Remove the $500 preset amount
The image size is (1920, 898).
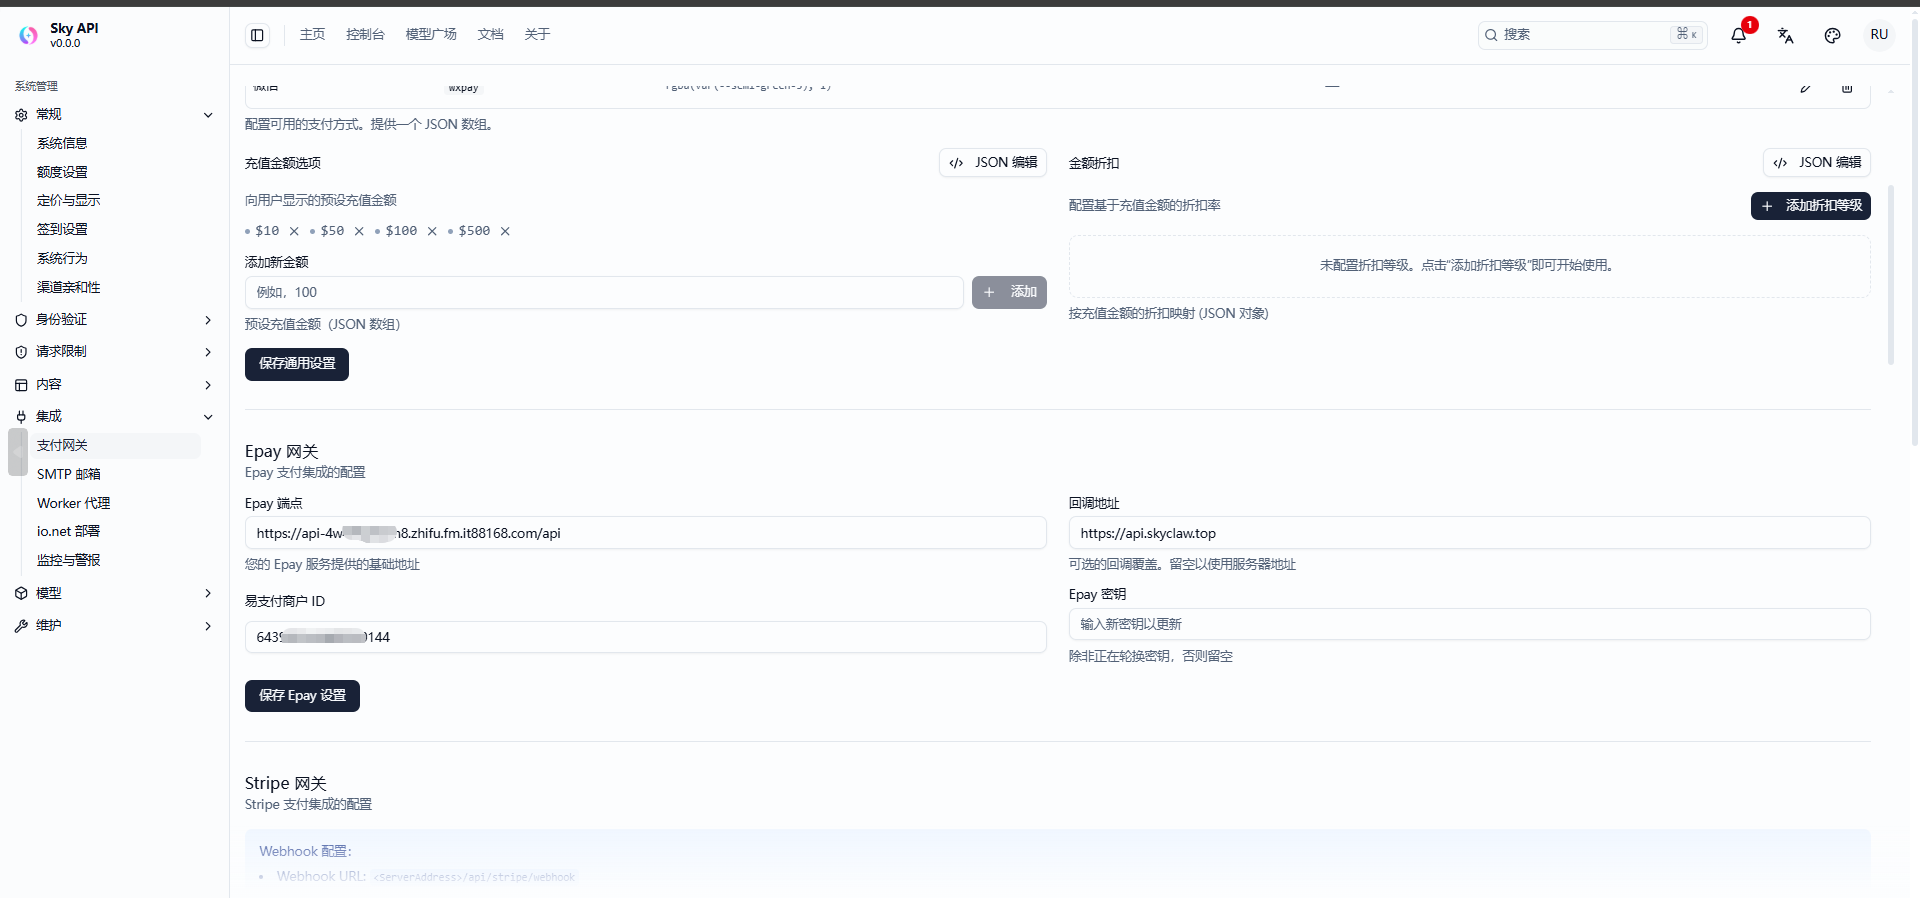pyautogui.click(x=505, y=231)
